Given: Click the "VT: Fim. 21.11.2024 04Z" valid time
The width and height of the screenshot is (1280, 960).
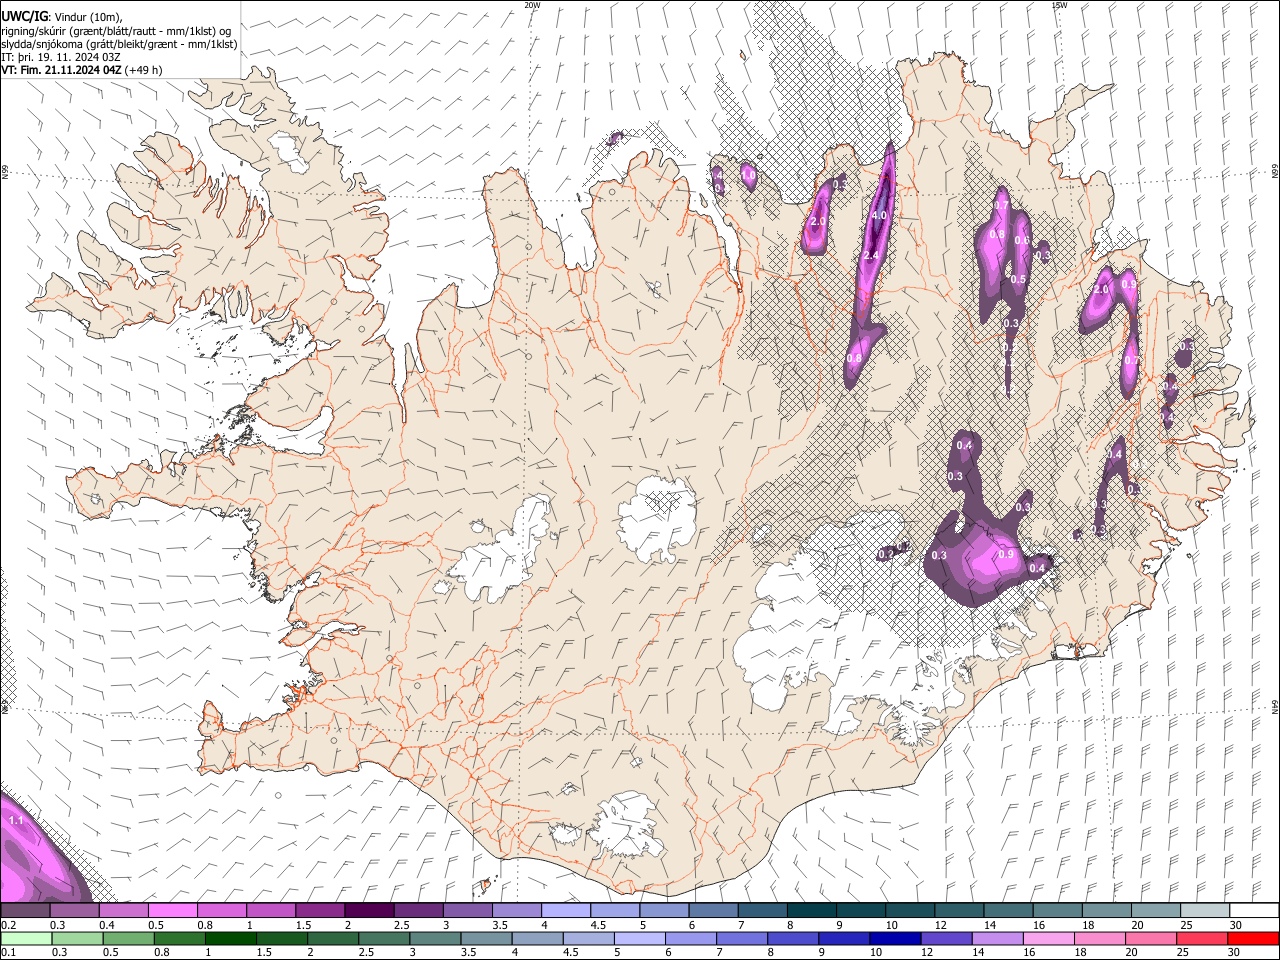Looking at the screenshot, I should coord(62,70).
